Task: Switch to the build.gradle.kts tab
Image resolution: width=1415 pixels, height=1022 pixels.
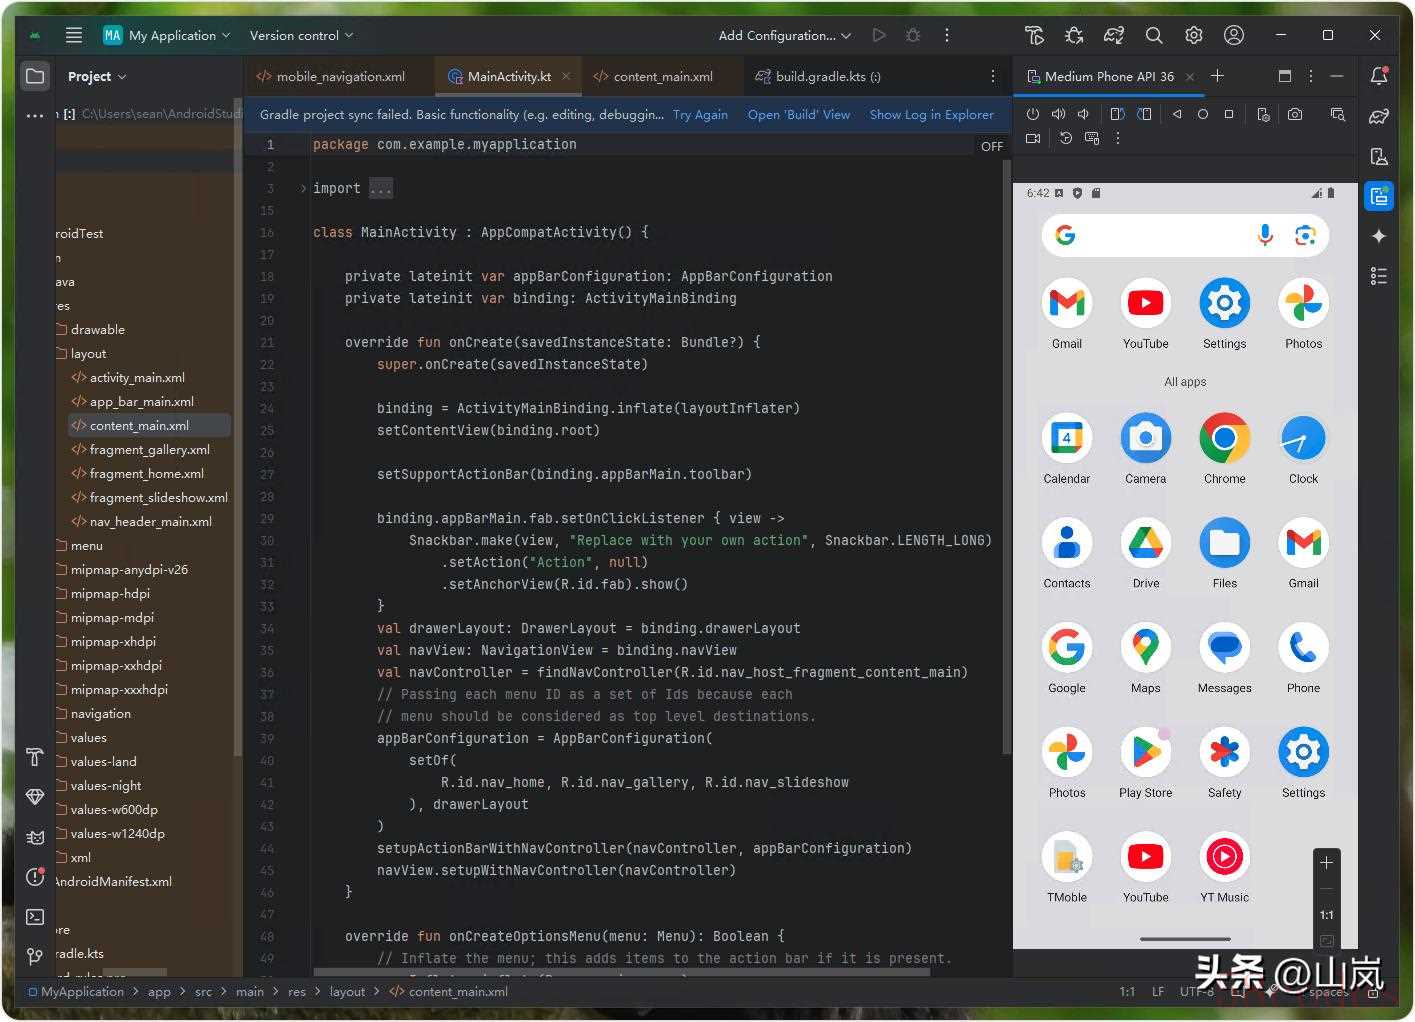Action: coord(827,76)
